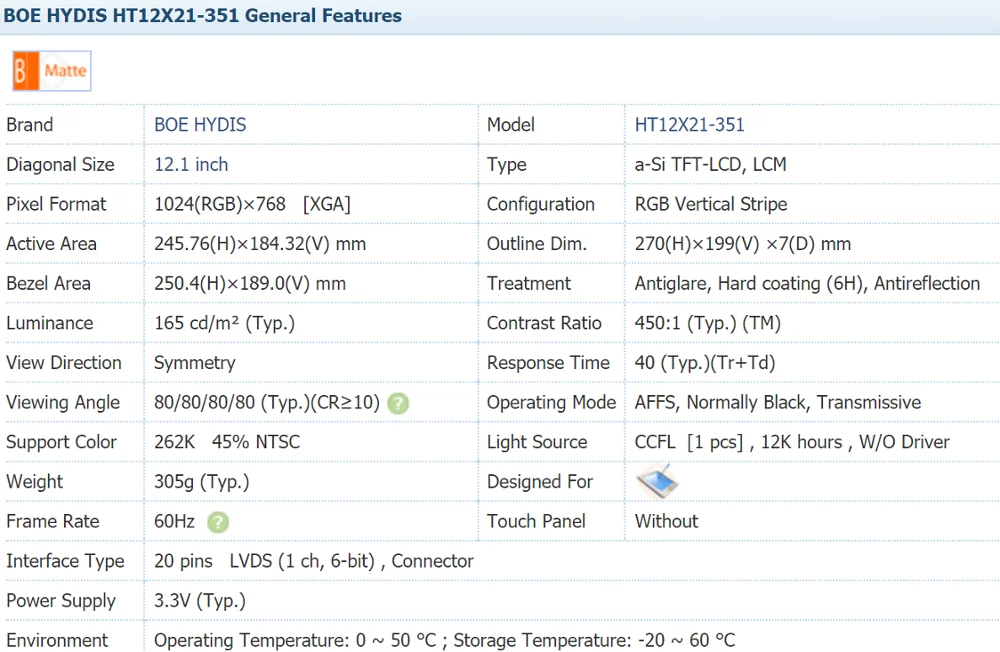This screenshot has height=652, width=1000.
Task: Click the Pixel Format value '1024(RGB)×768 [XGA]'
Action: tap(253, 204)
